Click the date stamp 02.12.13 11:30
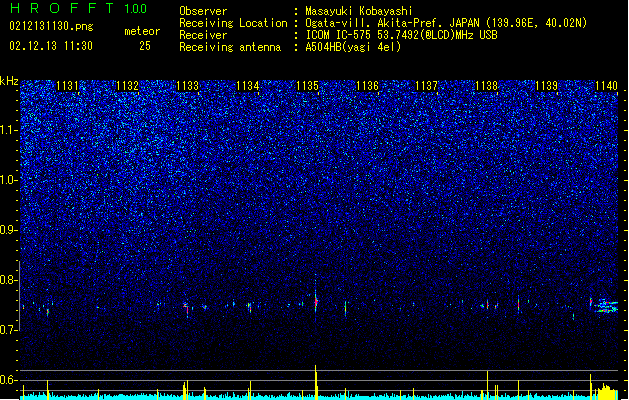 (x=51, y=46)
